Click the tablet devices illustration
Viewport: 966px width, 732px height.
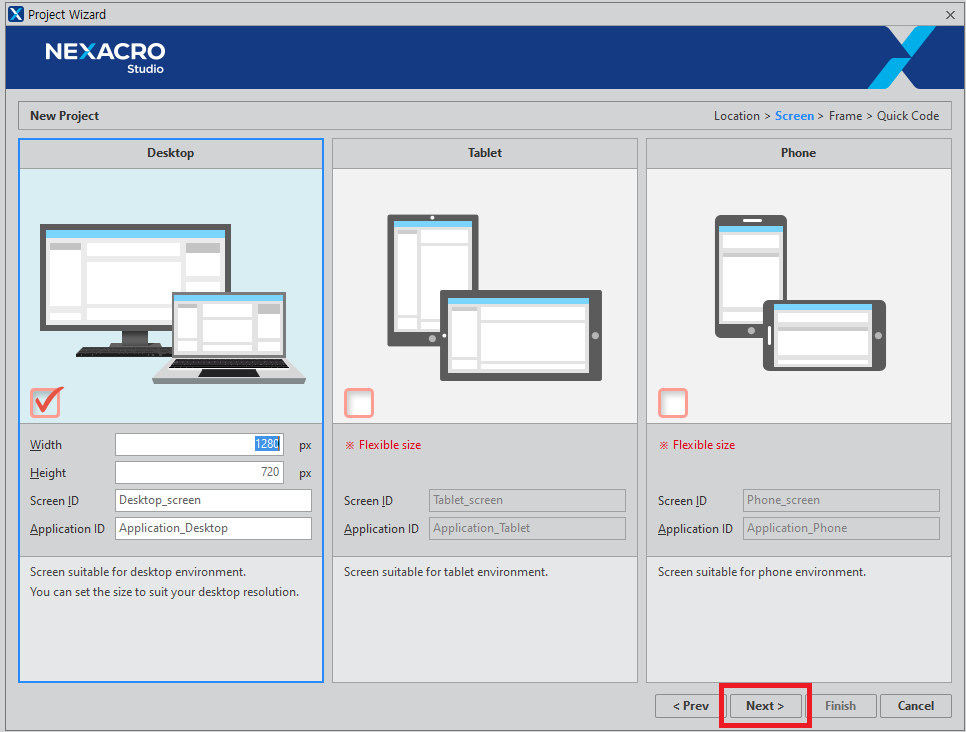coord(494,297)
